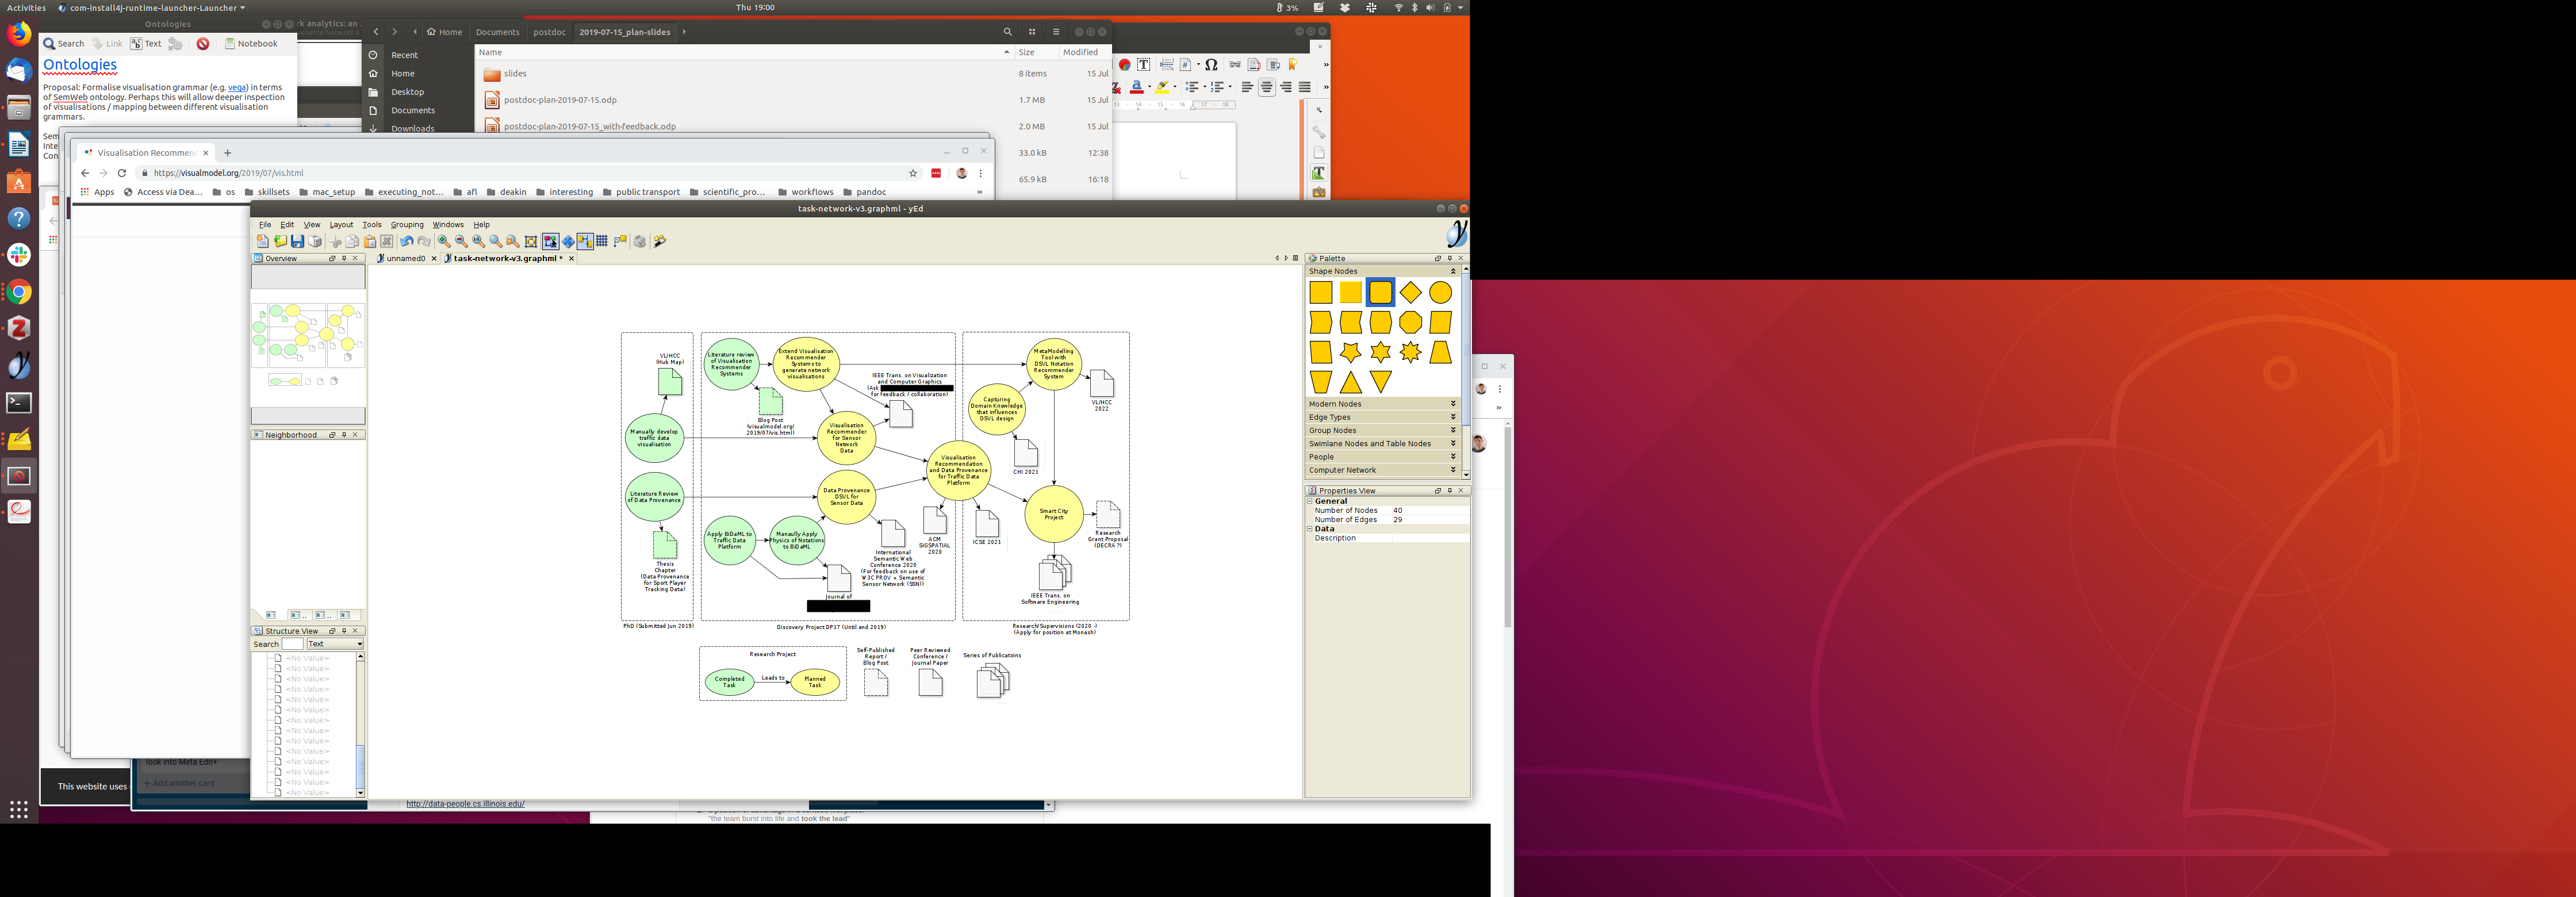This screenshot has height=897, width=2576.
Task: Click the Save document toolbar icon
Action: tap(298, 241)
